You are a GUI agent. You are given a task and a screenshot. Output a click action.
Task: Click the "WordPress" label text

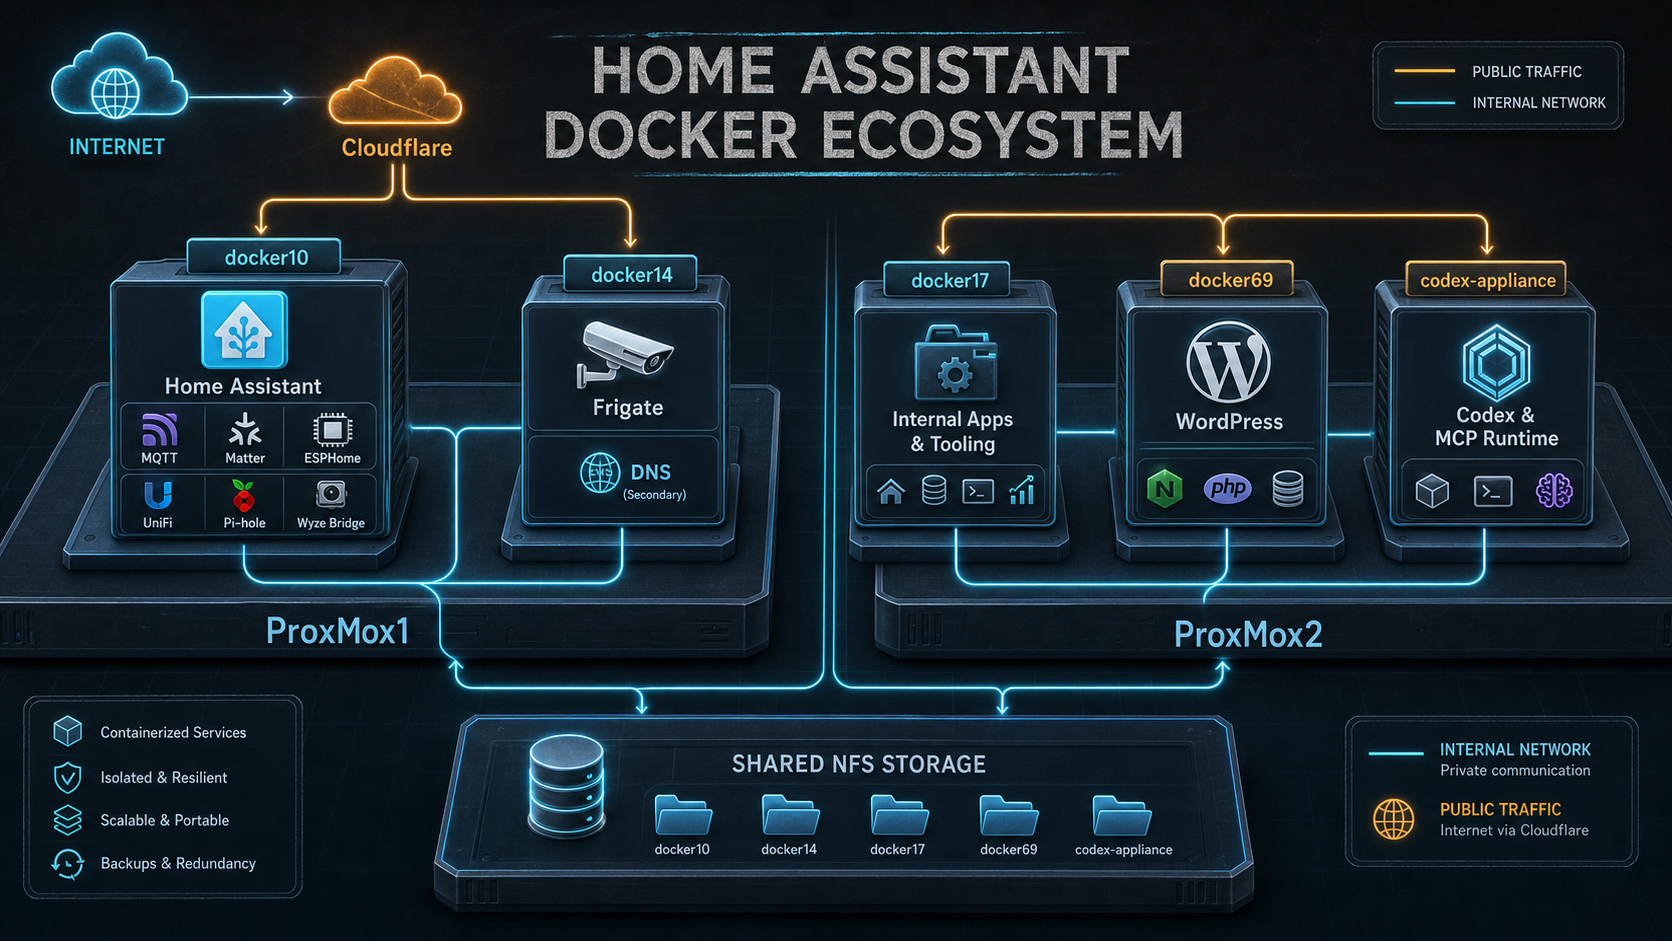click(x=1228, y=422)
